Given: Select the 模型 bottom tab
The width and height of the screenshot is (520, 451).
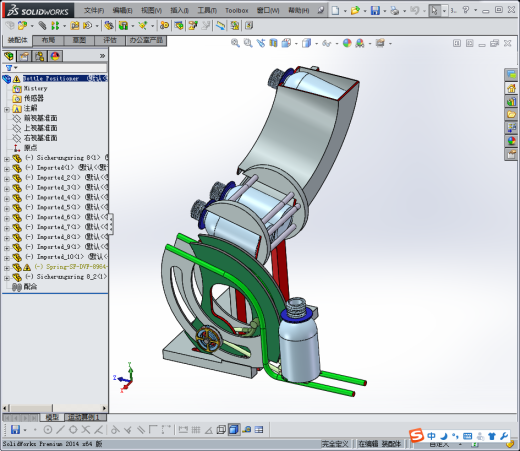Looking at the screenshot, I should (x=52, y=417).
